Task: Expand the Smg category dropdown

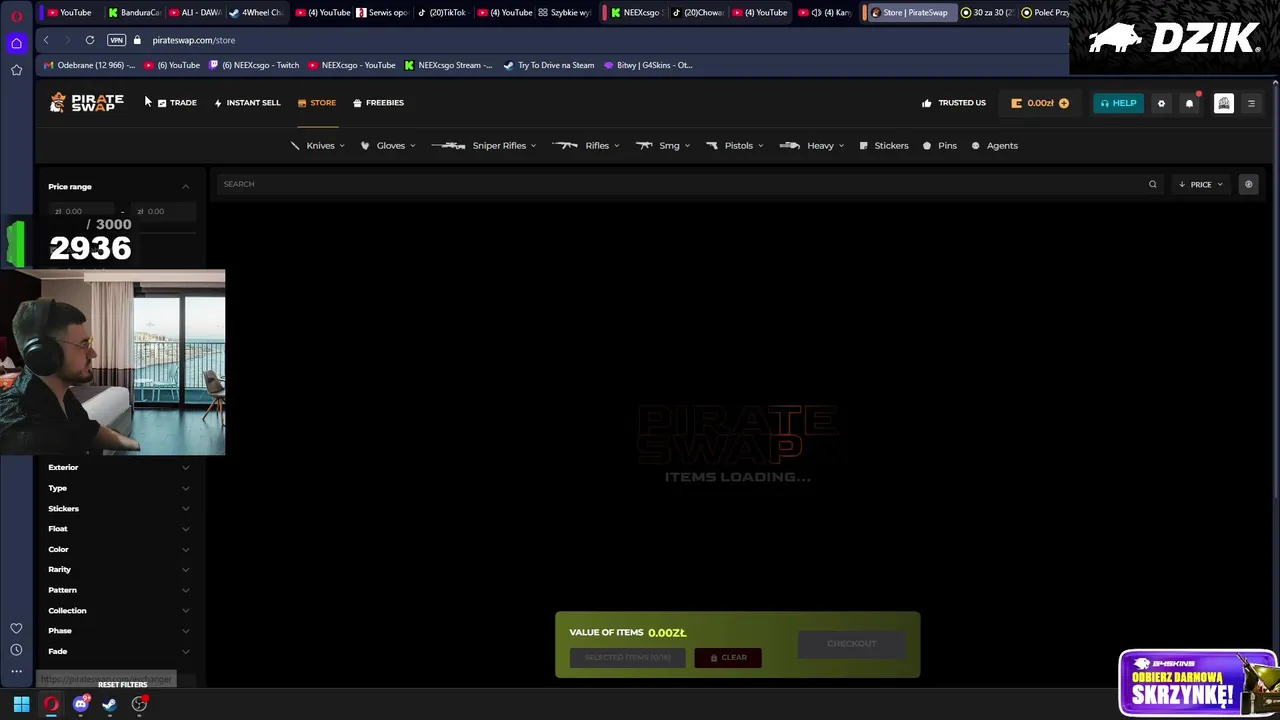Action: [x=662, y=146]
